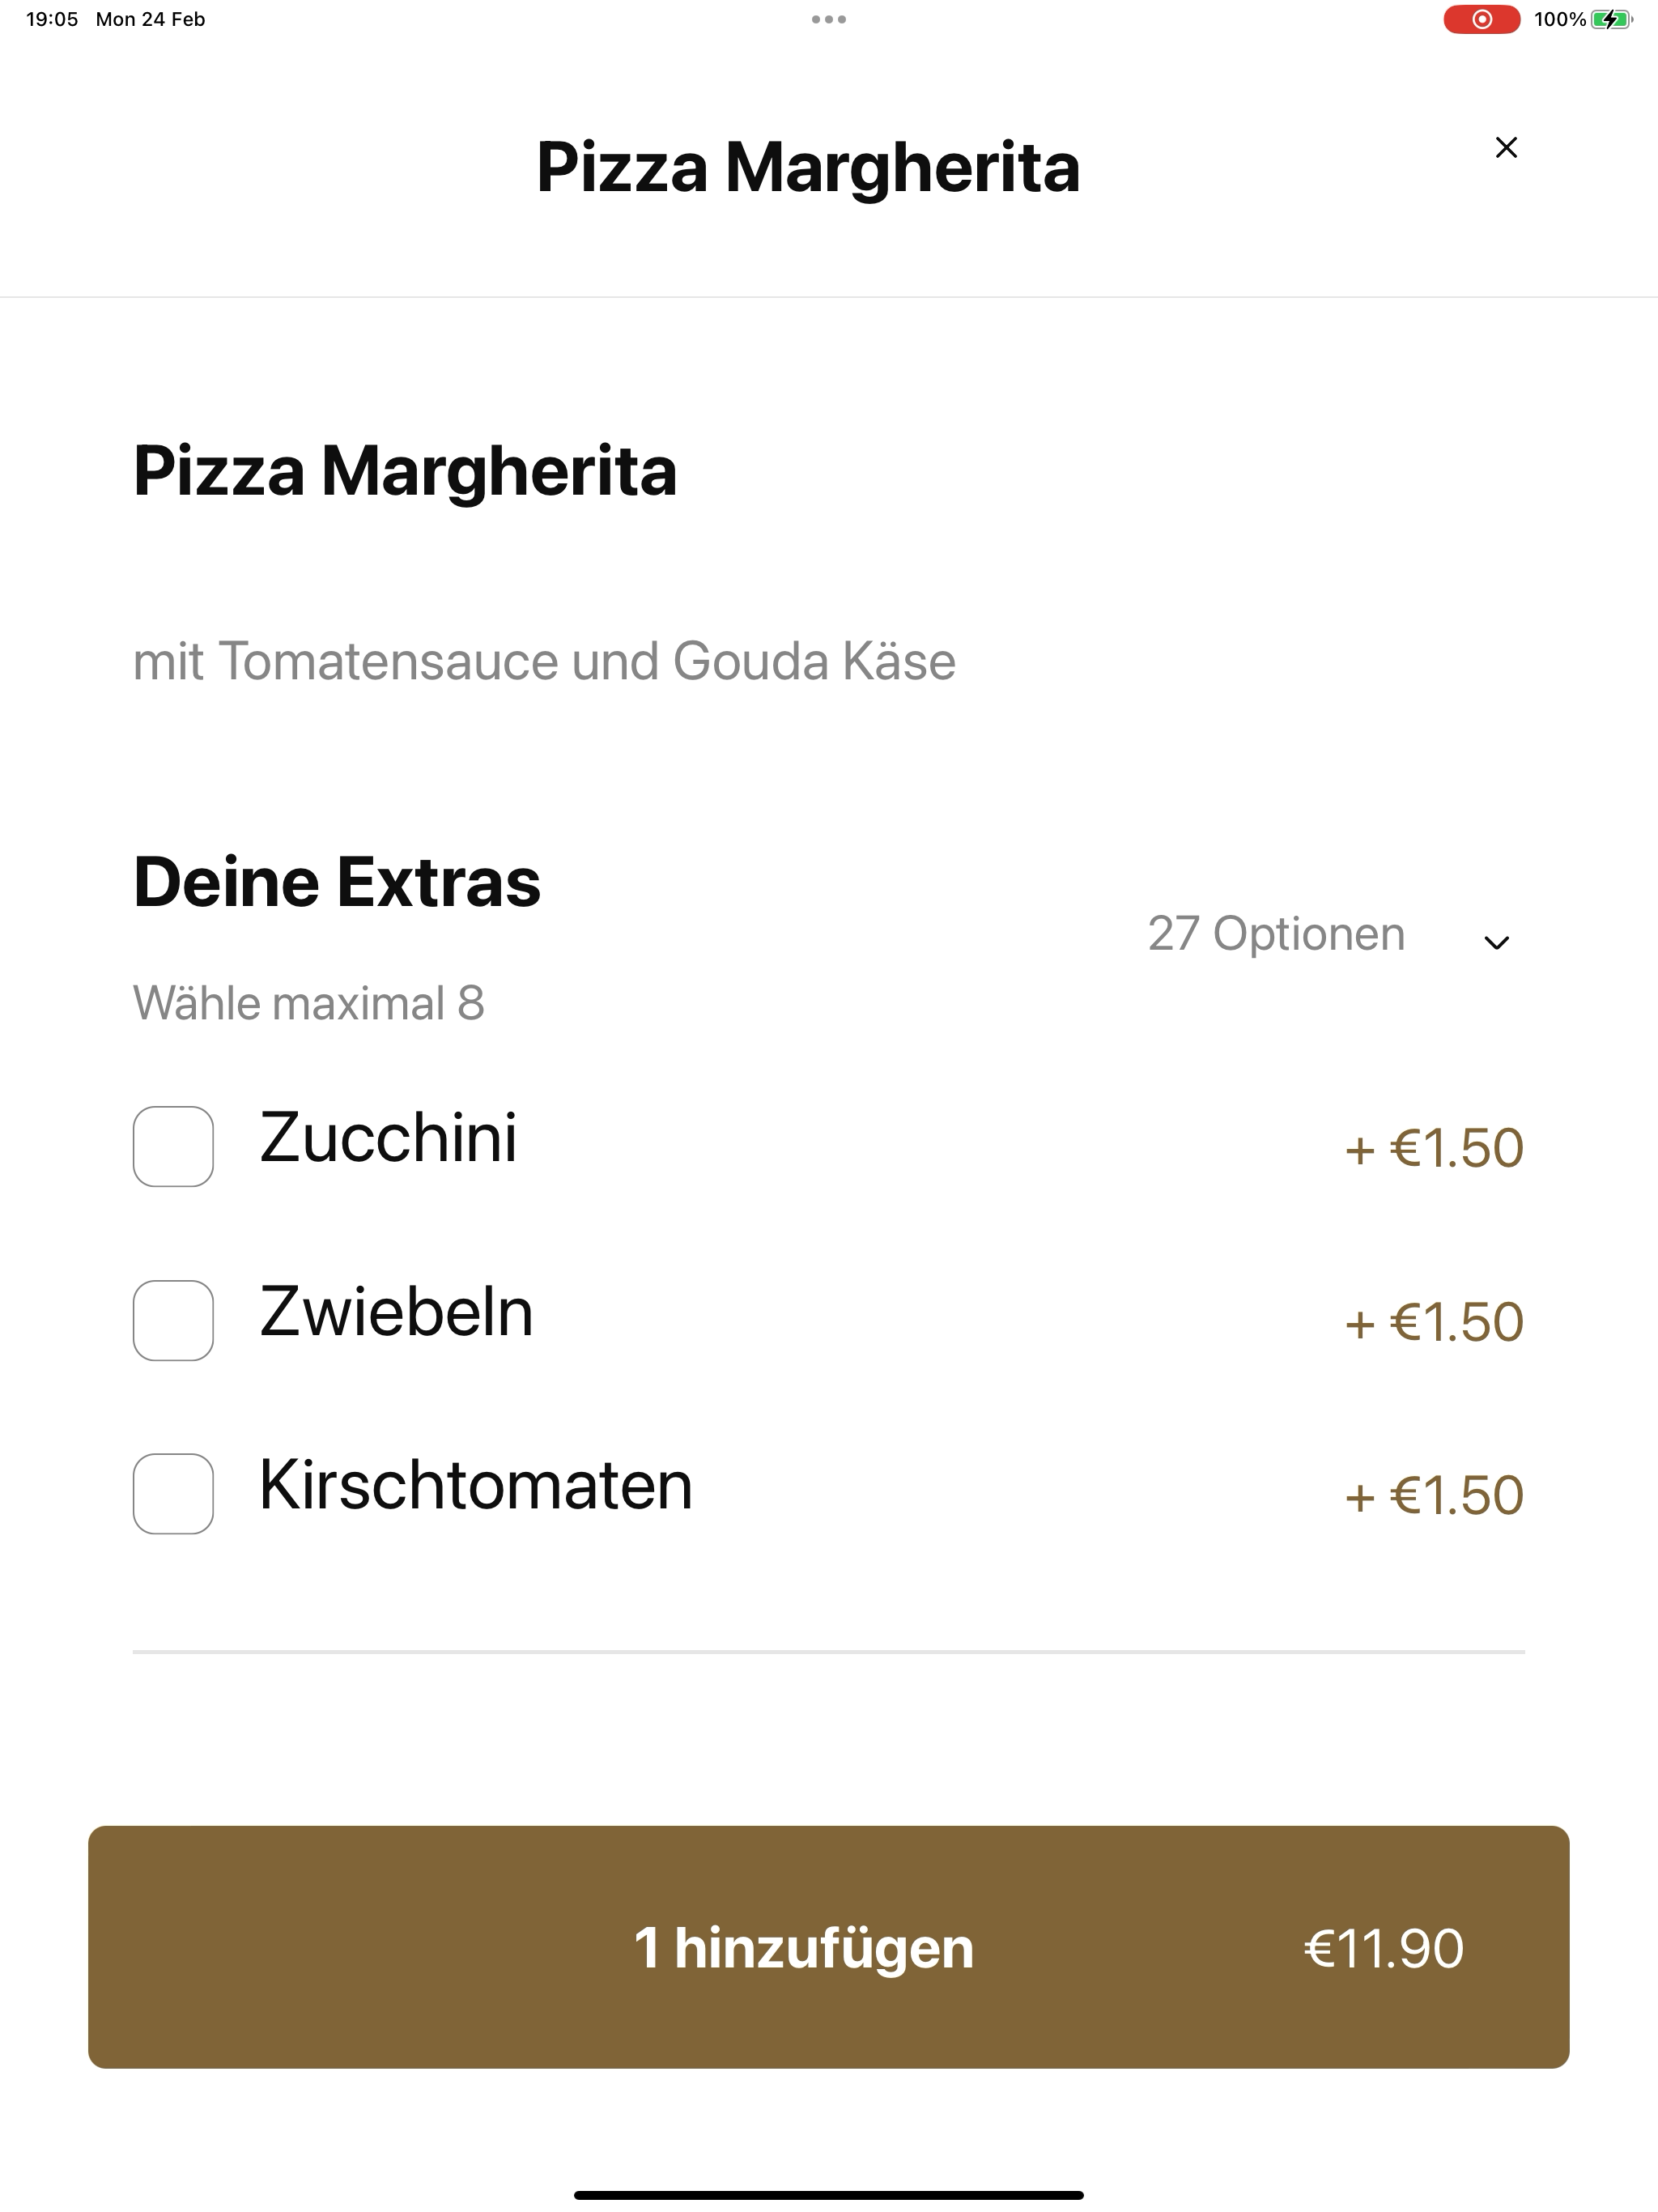Tap the "Deine Extras" section heading
The width and height of the screenshot is (1658, 2212).
tap(337, 882)
